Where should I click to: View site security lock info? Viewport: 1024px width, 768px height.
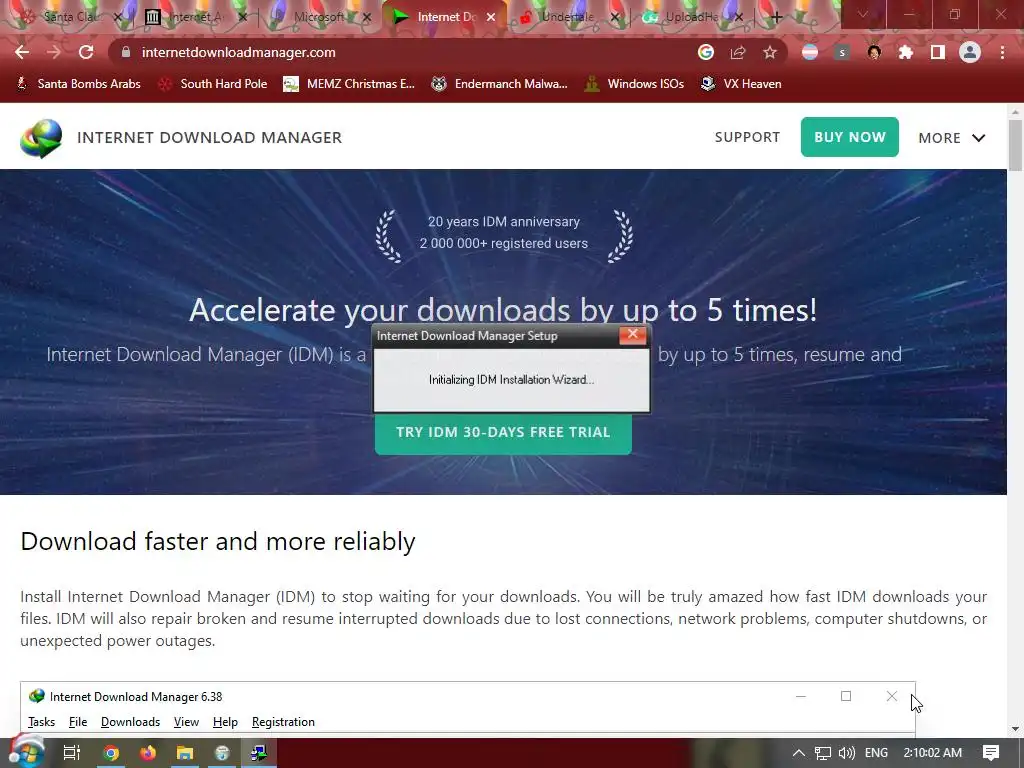tap(126, 52)
